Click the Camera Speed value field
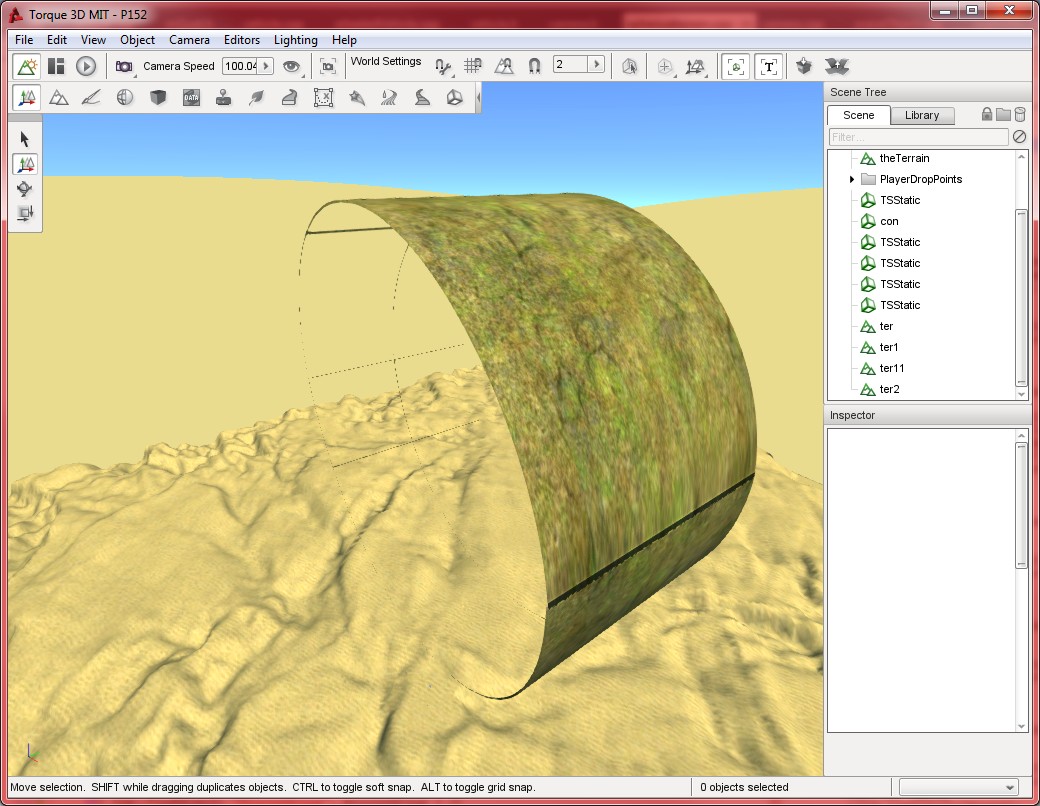The image size is (1040, 806). click(239, 66)
